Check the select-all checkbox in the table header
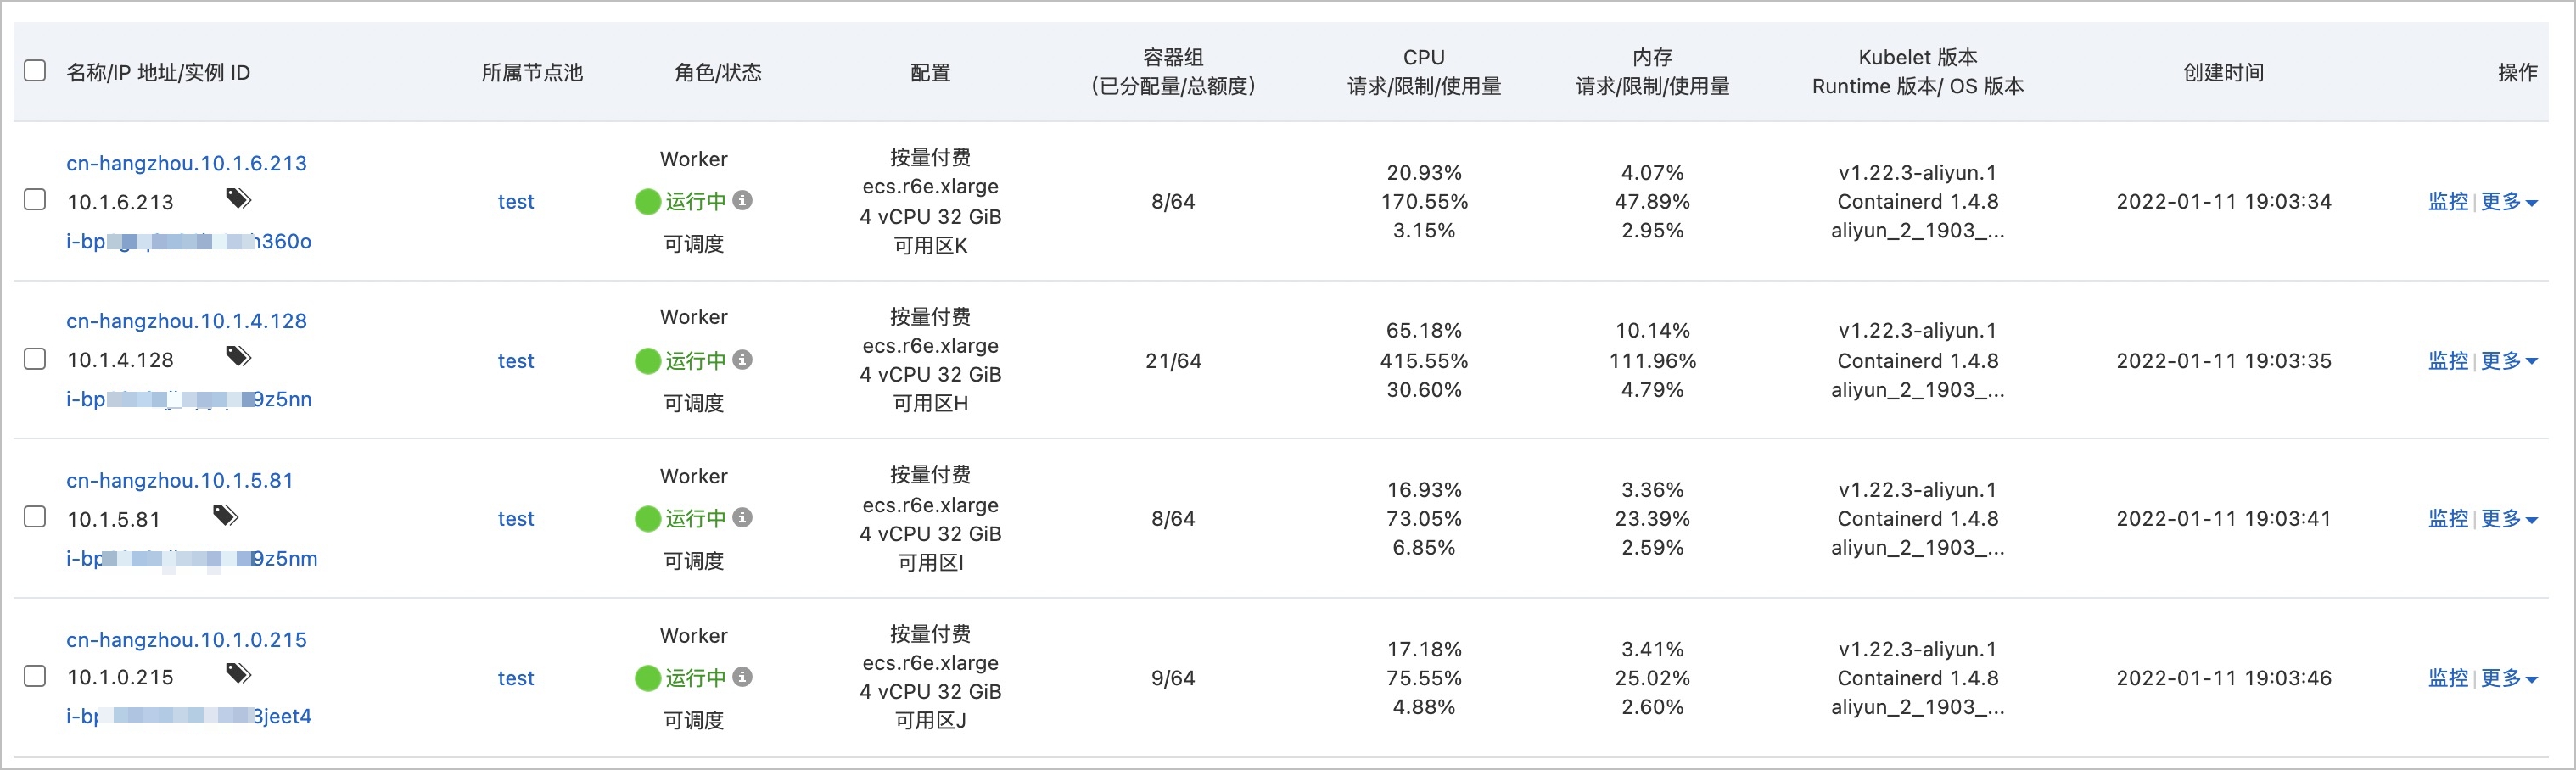 coord(34,70)
